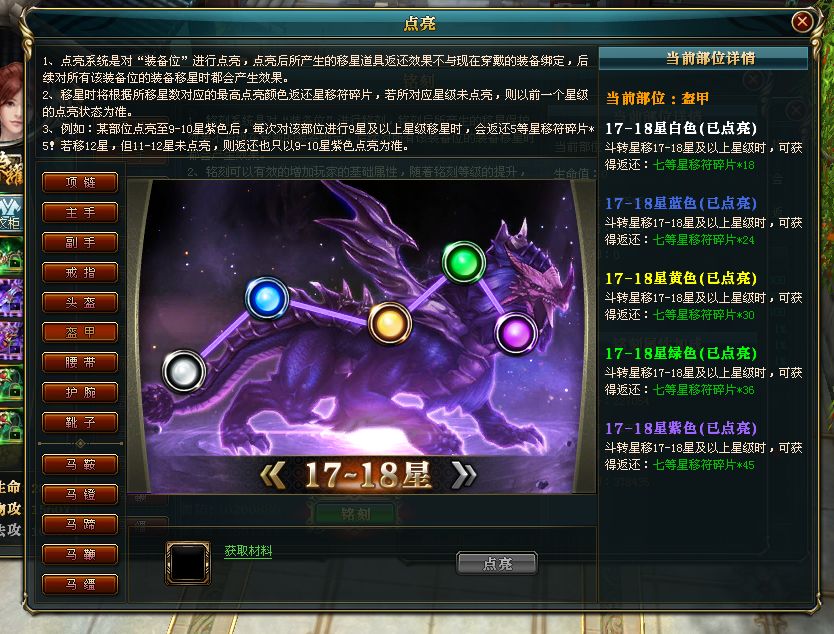The width and height of the screenshot is (834, 634).
Task: Click the green orb on the dragon constellation
Action: coord(464,263)
